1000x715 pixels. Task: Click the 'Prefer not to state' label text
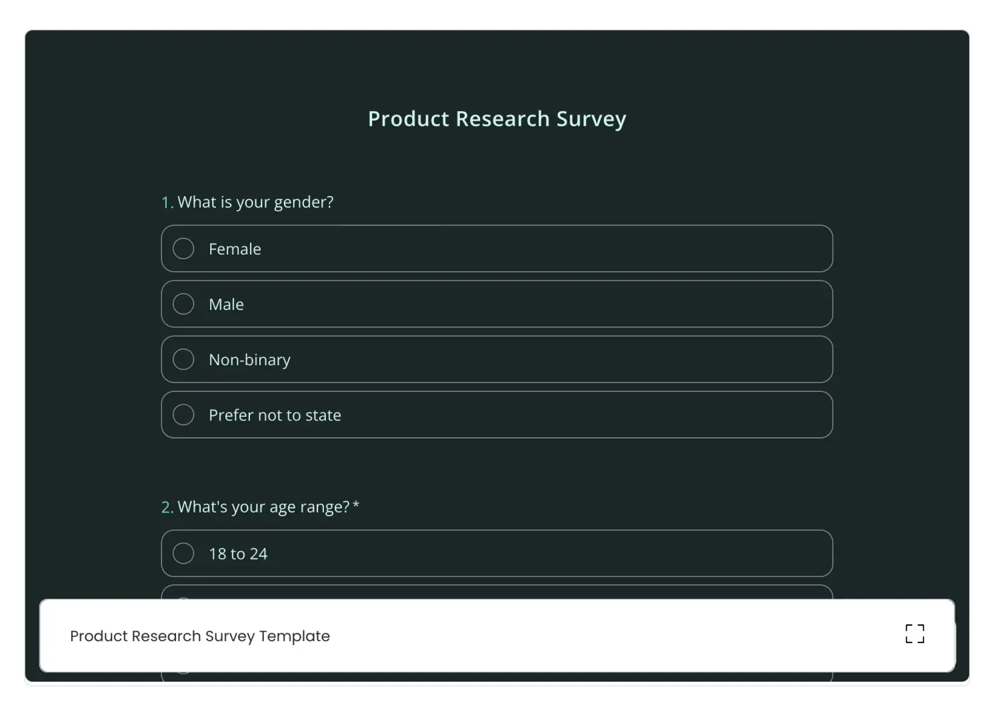pyautogui.click(x=275, y=415)
